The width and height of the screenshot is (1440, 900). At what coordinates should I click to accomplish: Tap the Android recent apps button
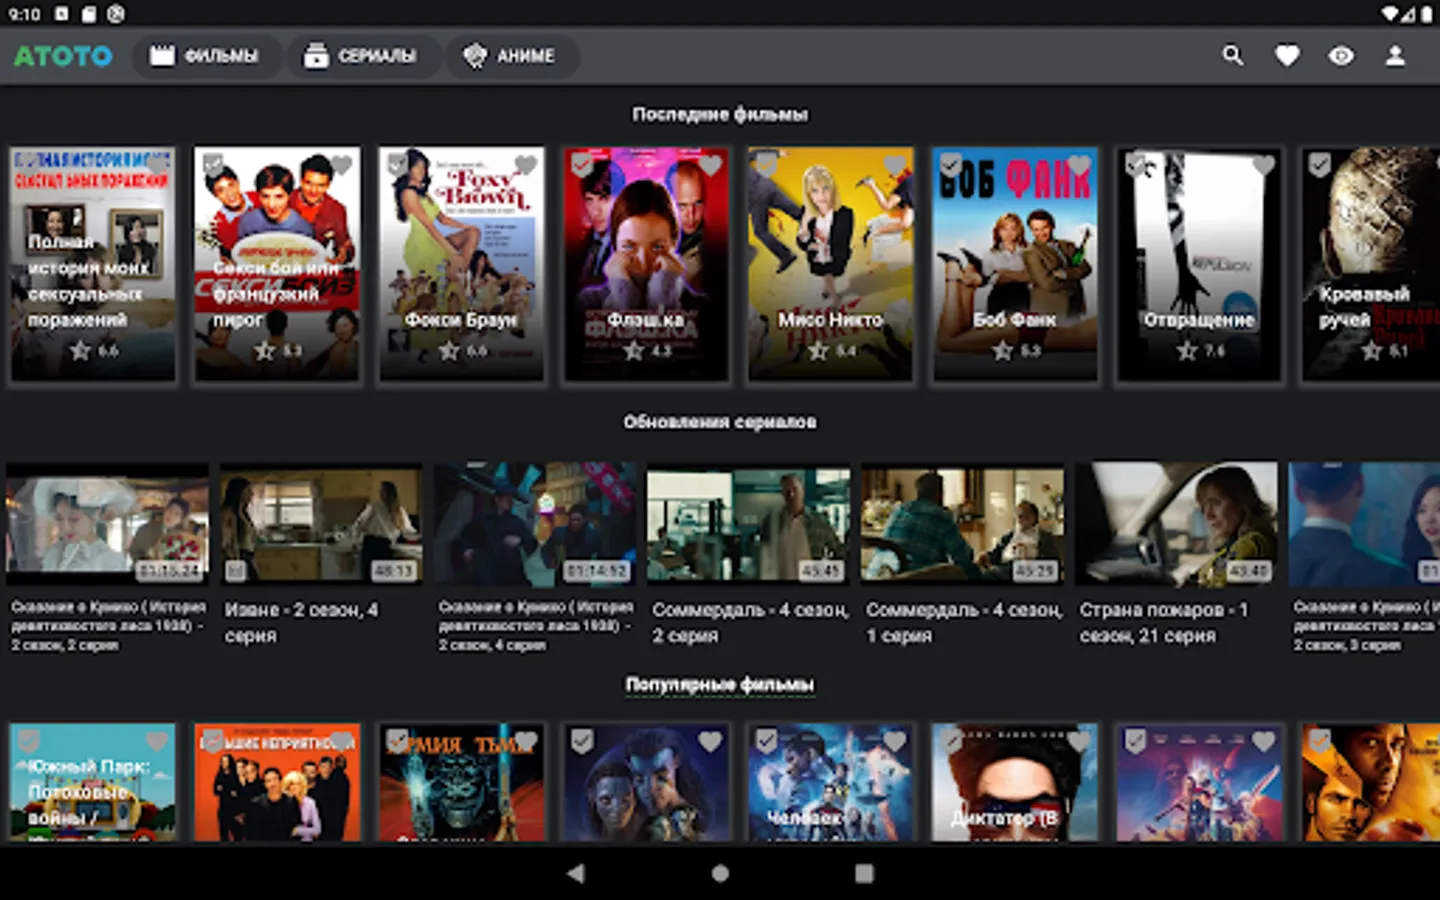click(864, 873)
